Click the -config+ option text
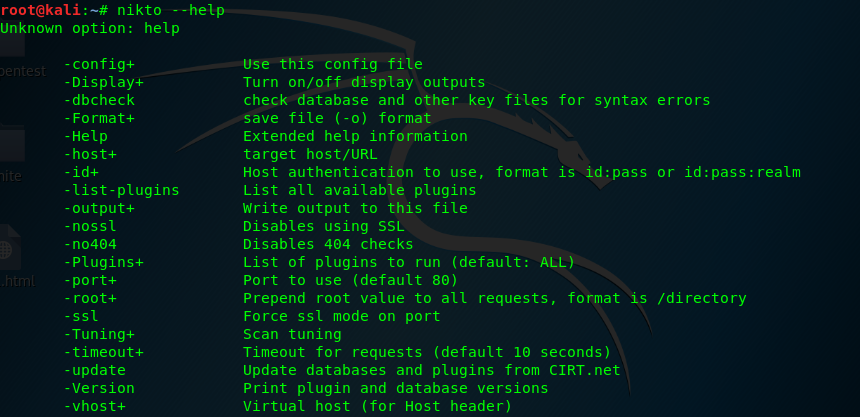 [x=99, y=64]
